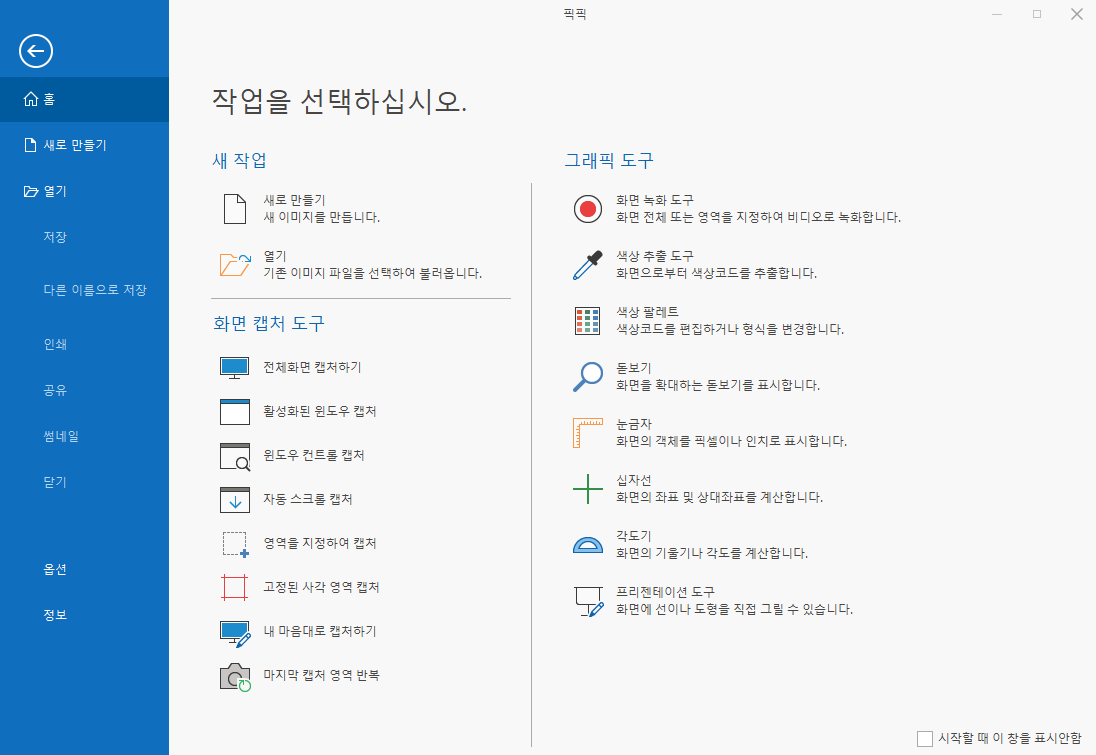Select 홈 in the left sidebar
Screen dimensions: 1096x755
(84, 99)
